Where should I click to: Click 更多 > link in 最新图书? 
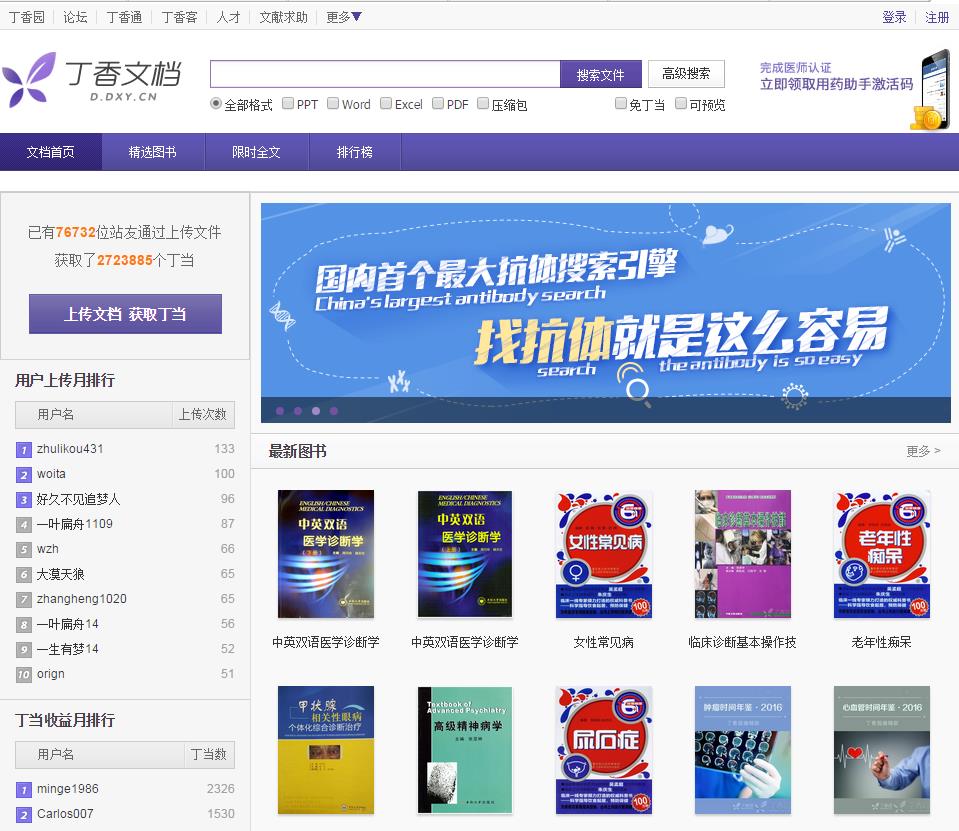923,451
